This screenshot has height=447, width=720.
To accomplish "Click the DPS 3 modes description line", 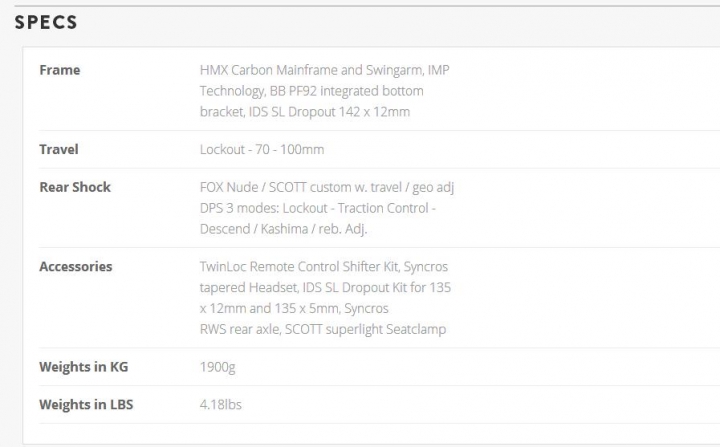I will point(318,208).
